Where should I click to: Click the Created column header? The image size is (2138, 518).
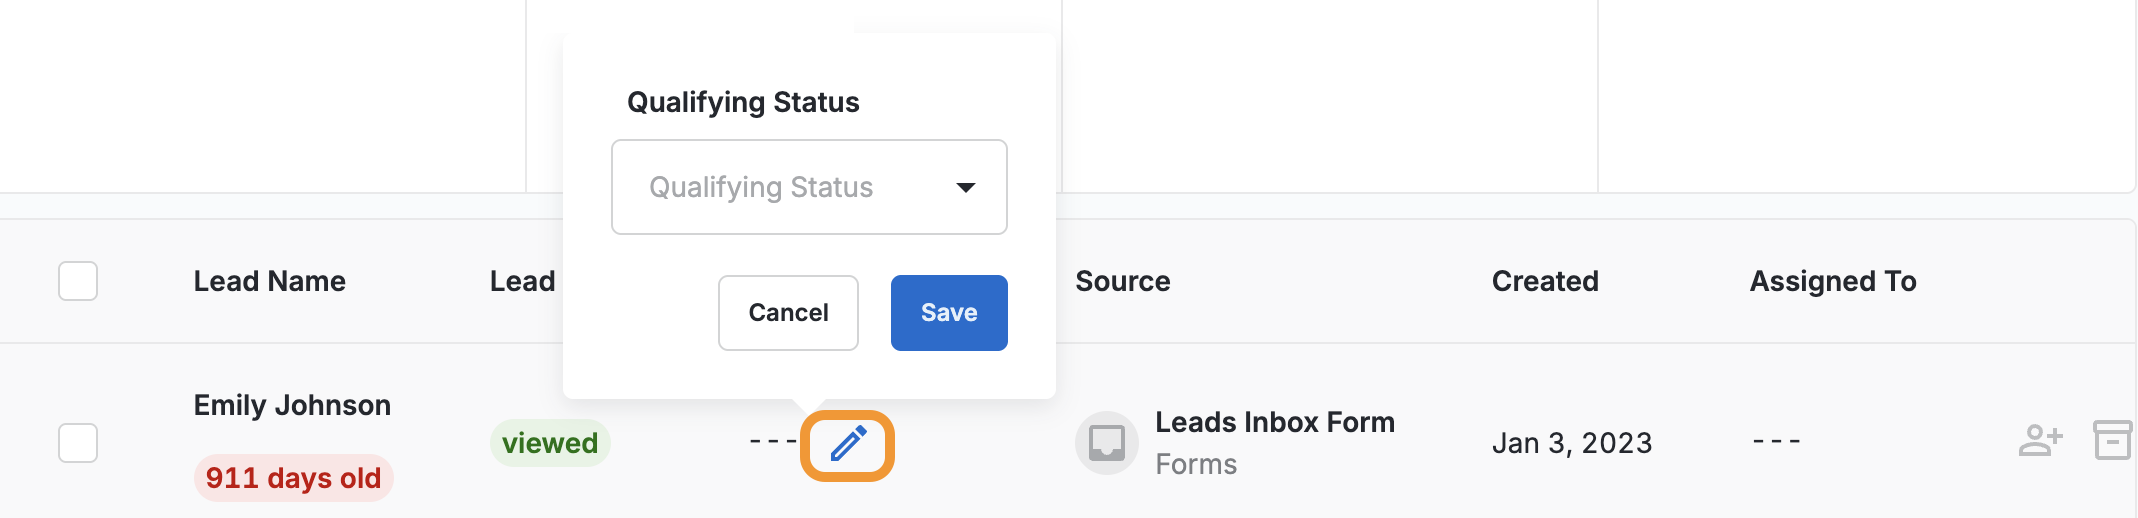coord(1544,281)
